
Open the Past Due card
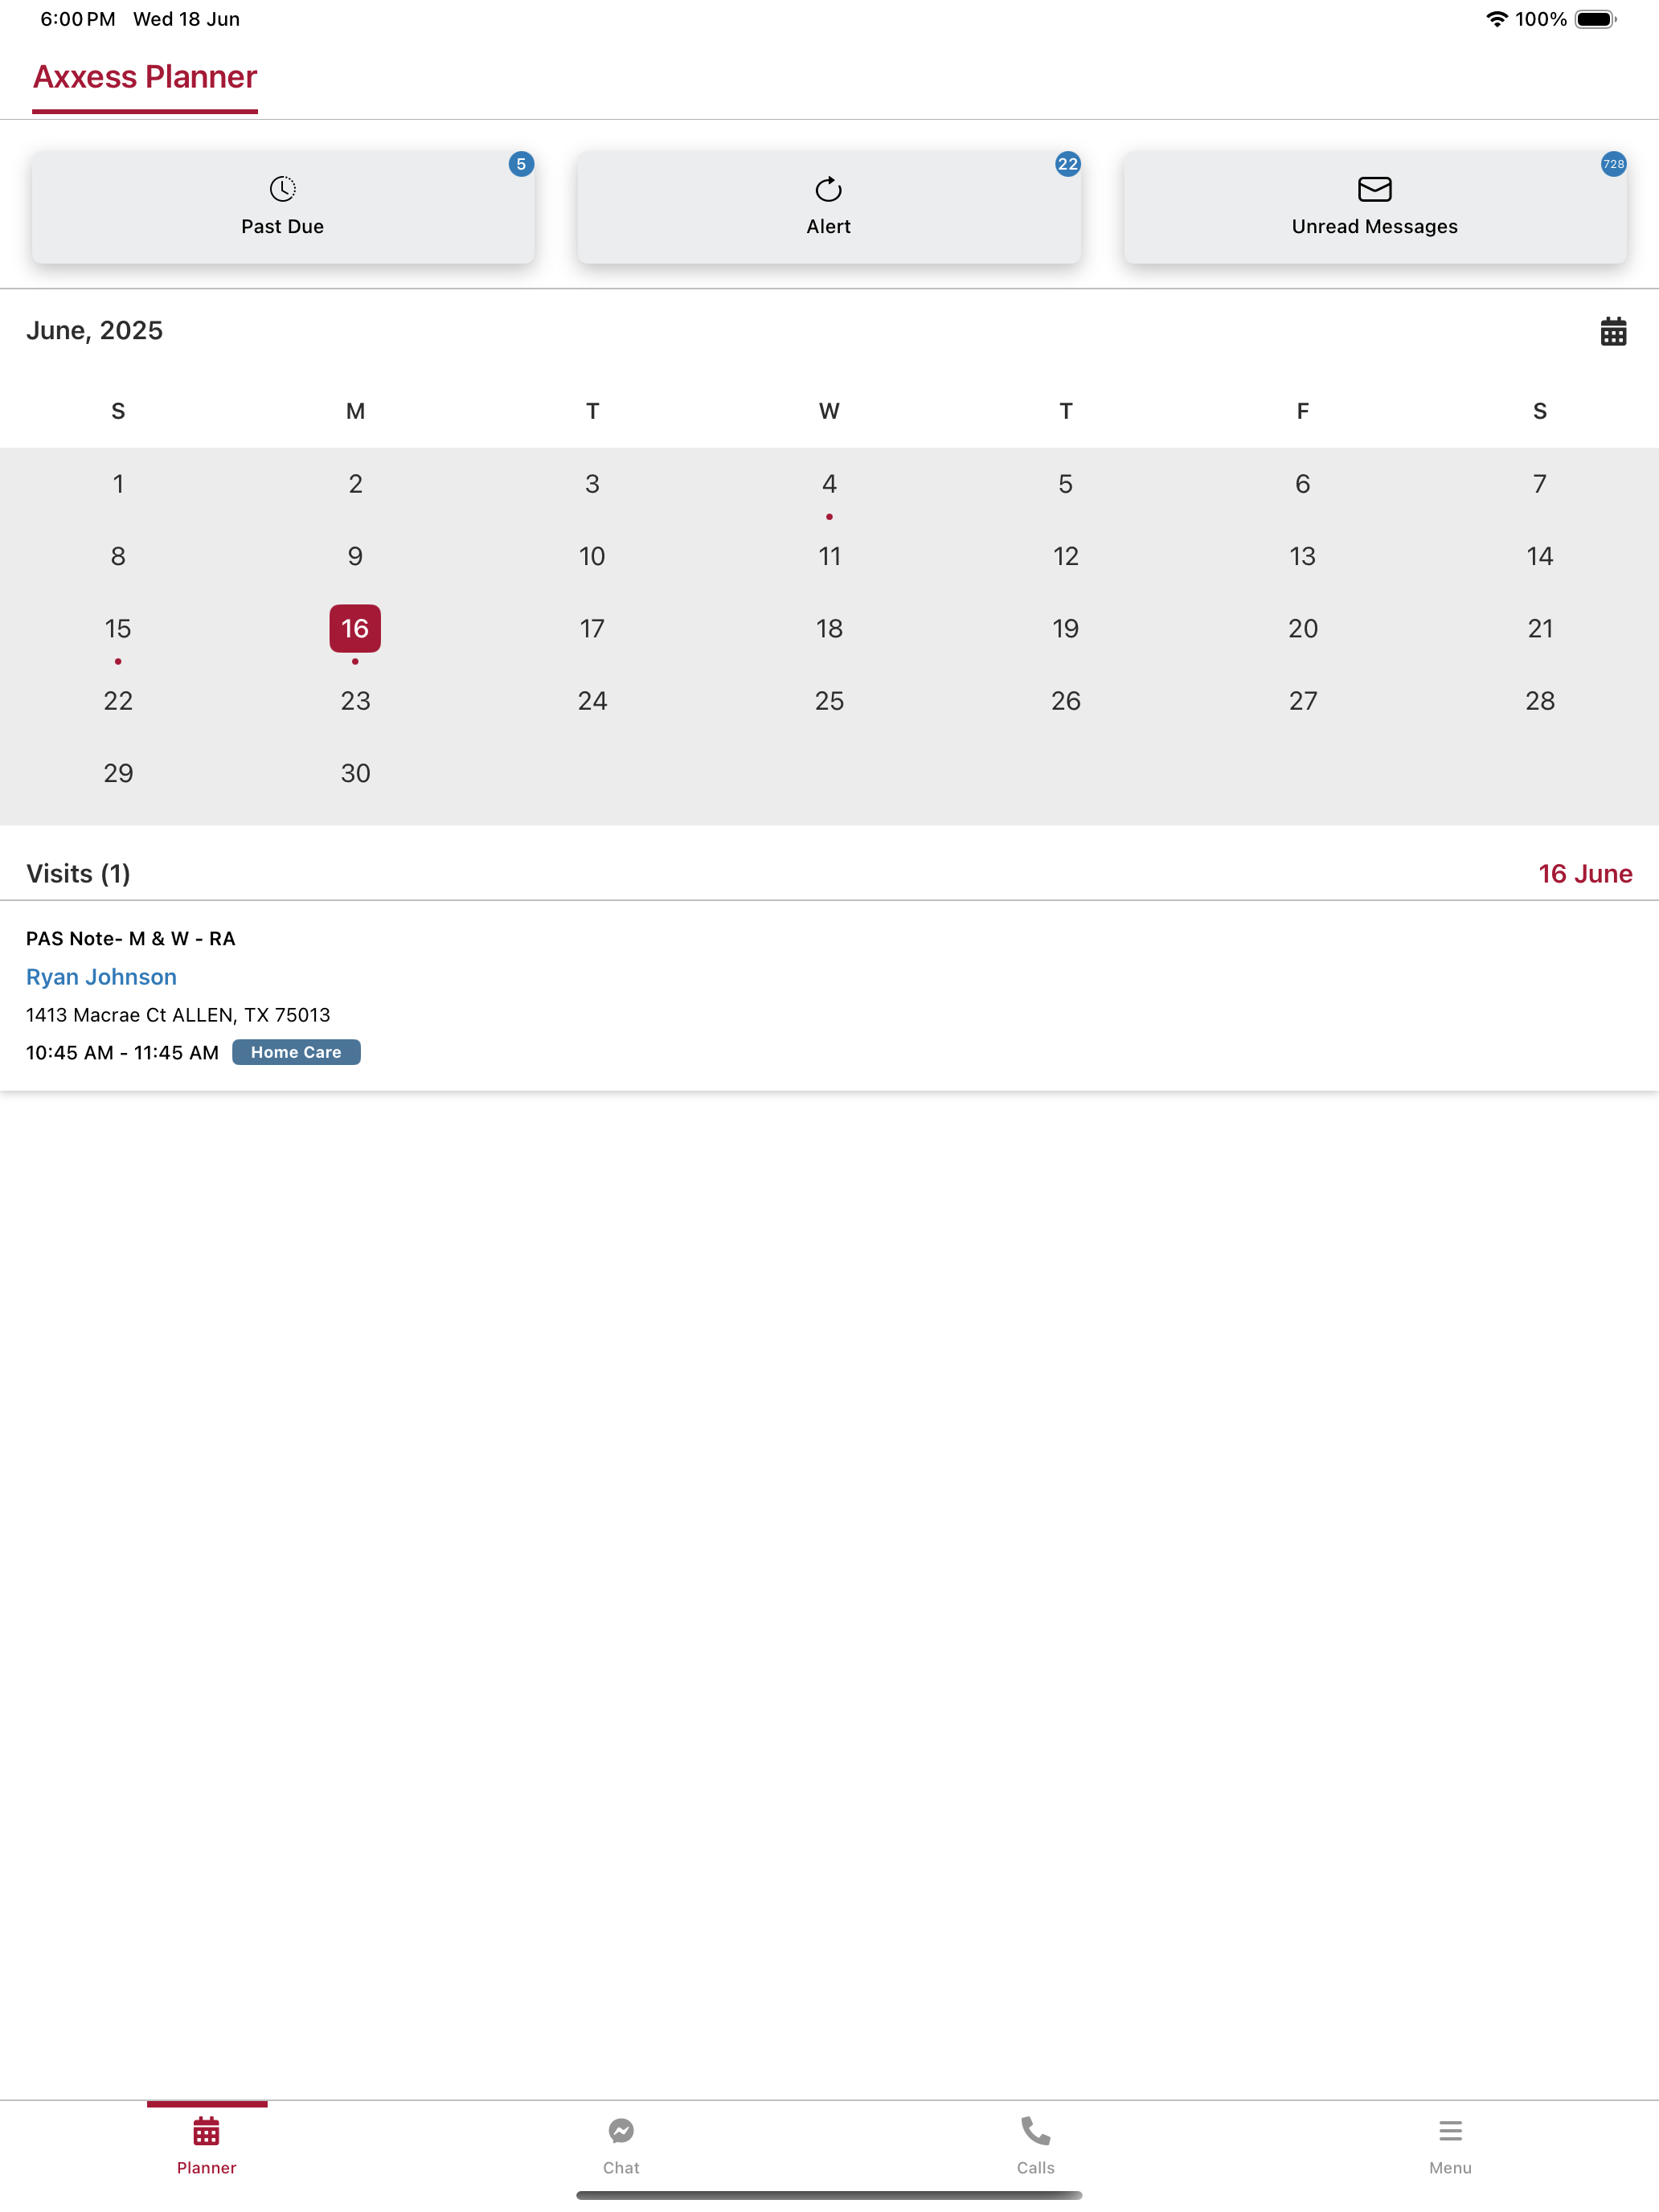(x=283, y=207)
